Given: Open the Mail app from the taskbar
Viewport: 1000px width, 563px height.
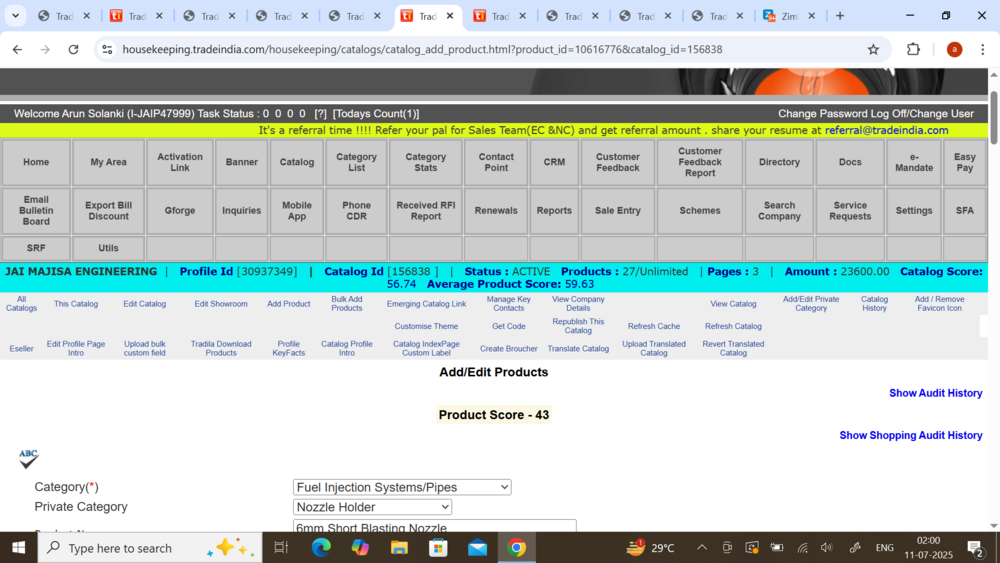Looking at the screenshot, I should coord(477,547).
